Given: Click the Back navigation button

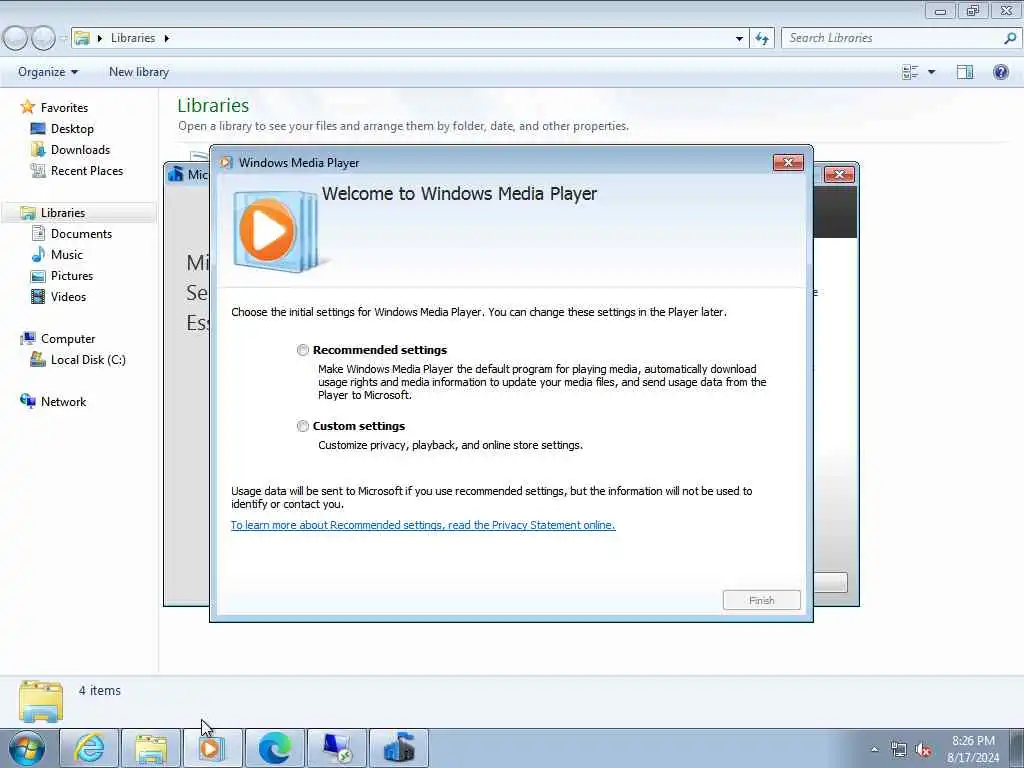Looking at the screenshot, I should (x=15, y=39).
